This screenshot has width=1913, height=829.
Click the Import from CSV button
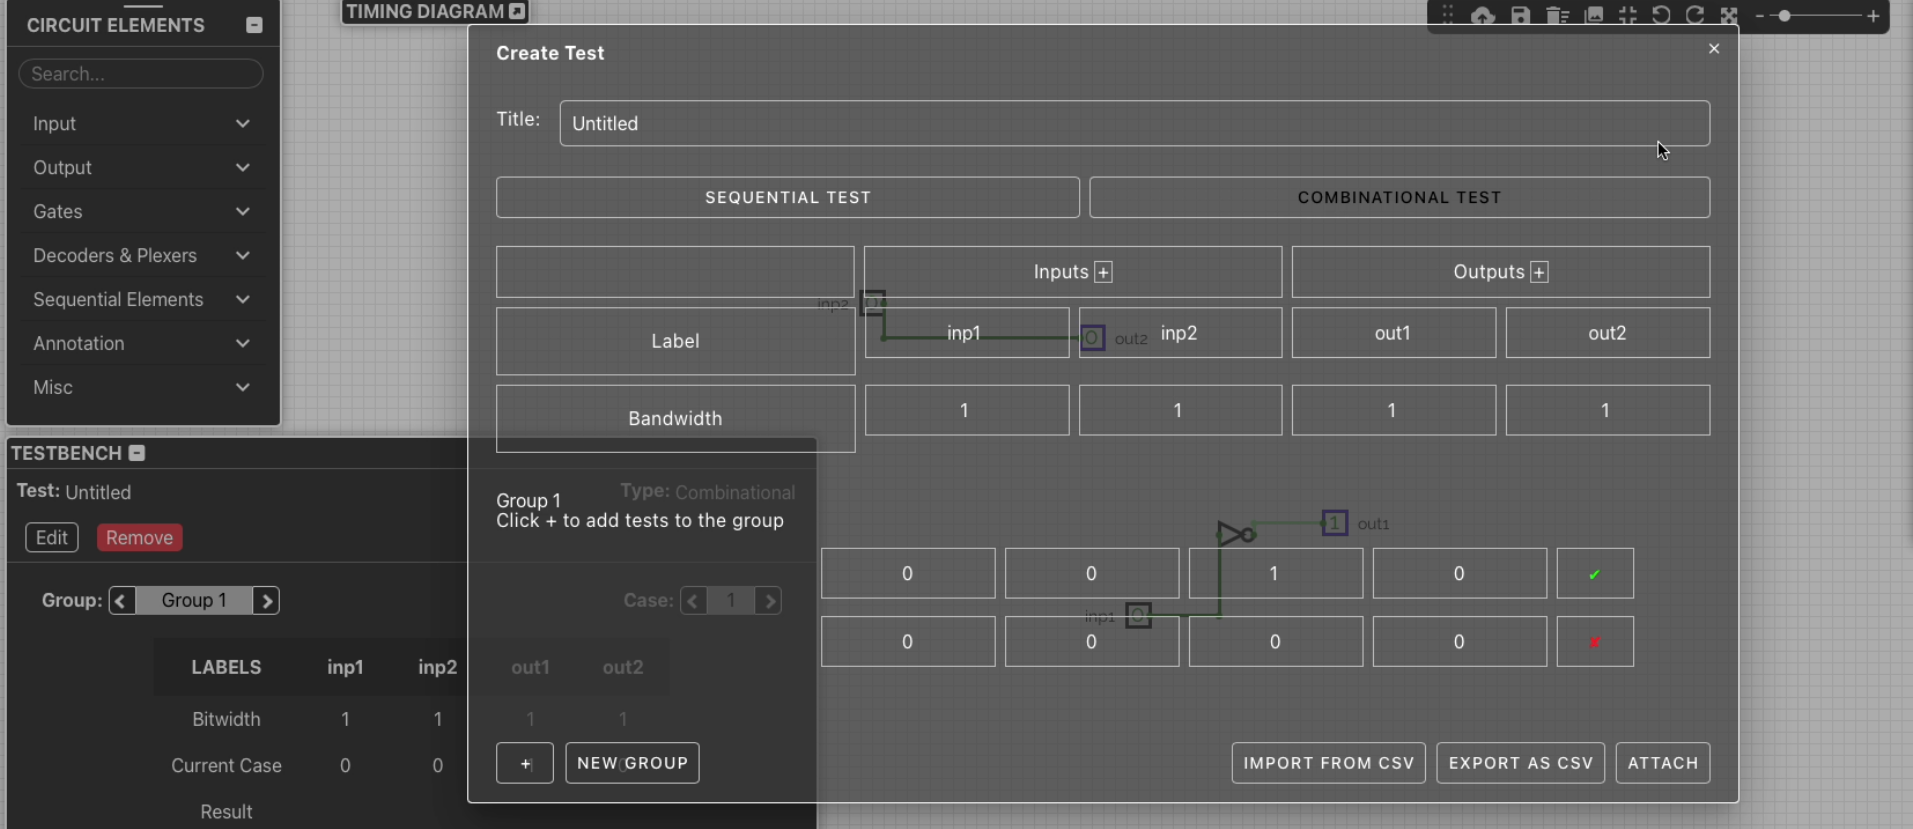coord(1328,763)
